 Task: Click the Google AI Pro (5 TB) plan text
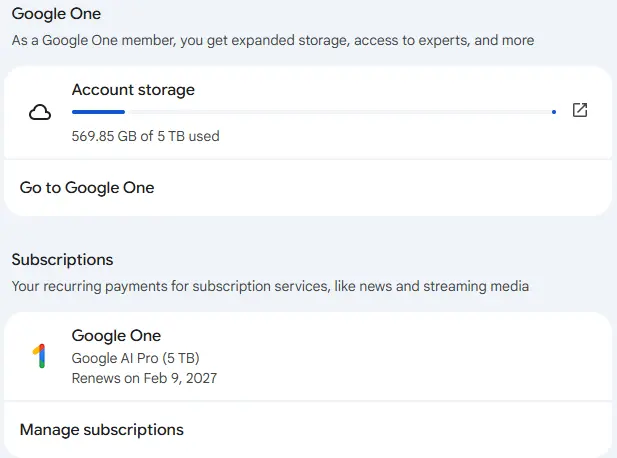pos(135,358)
